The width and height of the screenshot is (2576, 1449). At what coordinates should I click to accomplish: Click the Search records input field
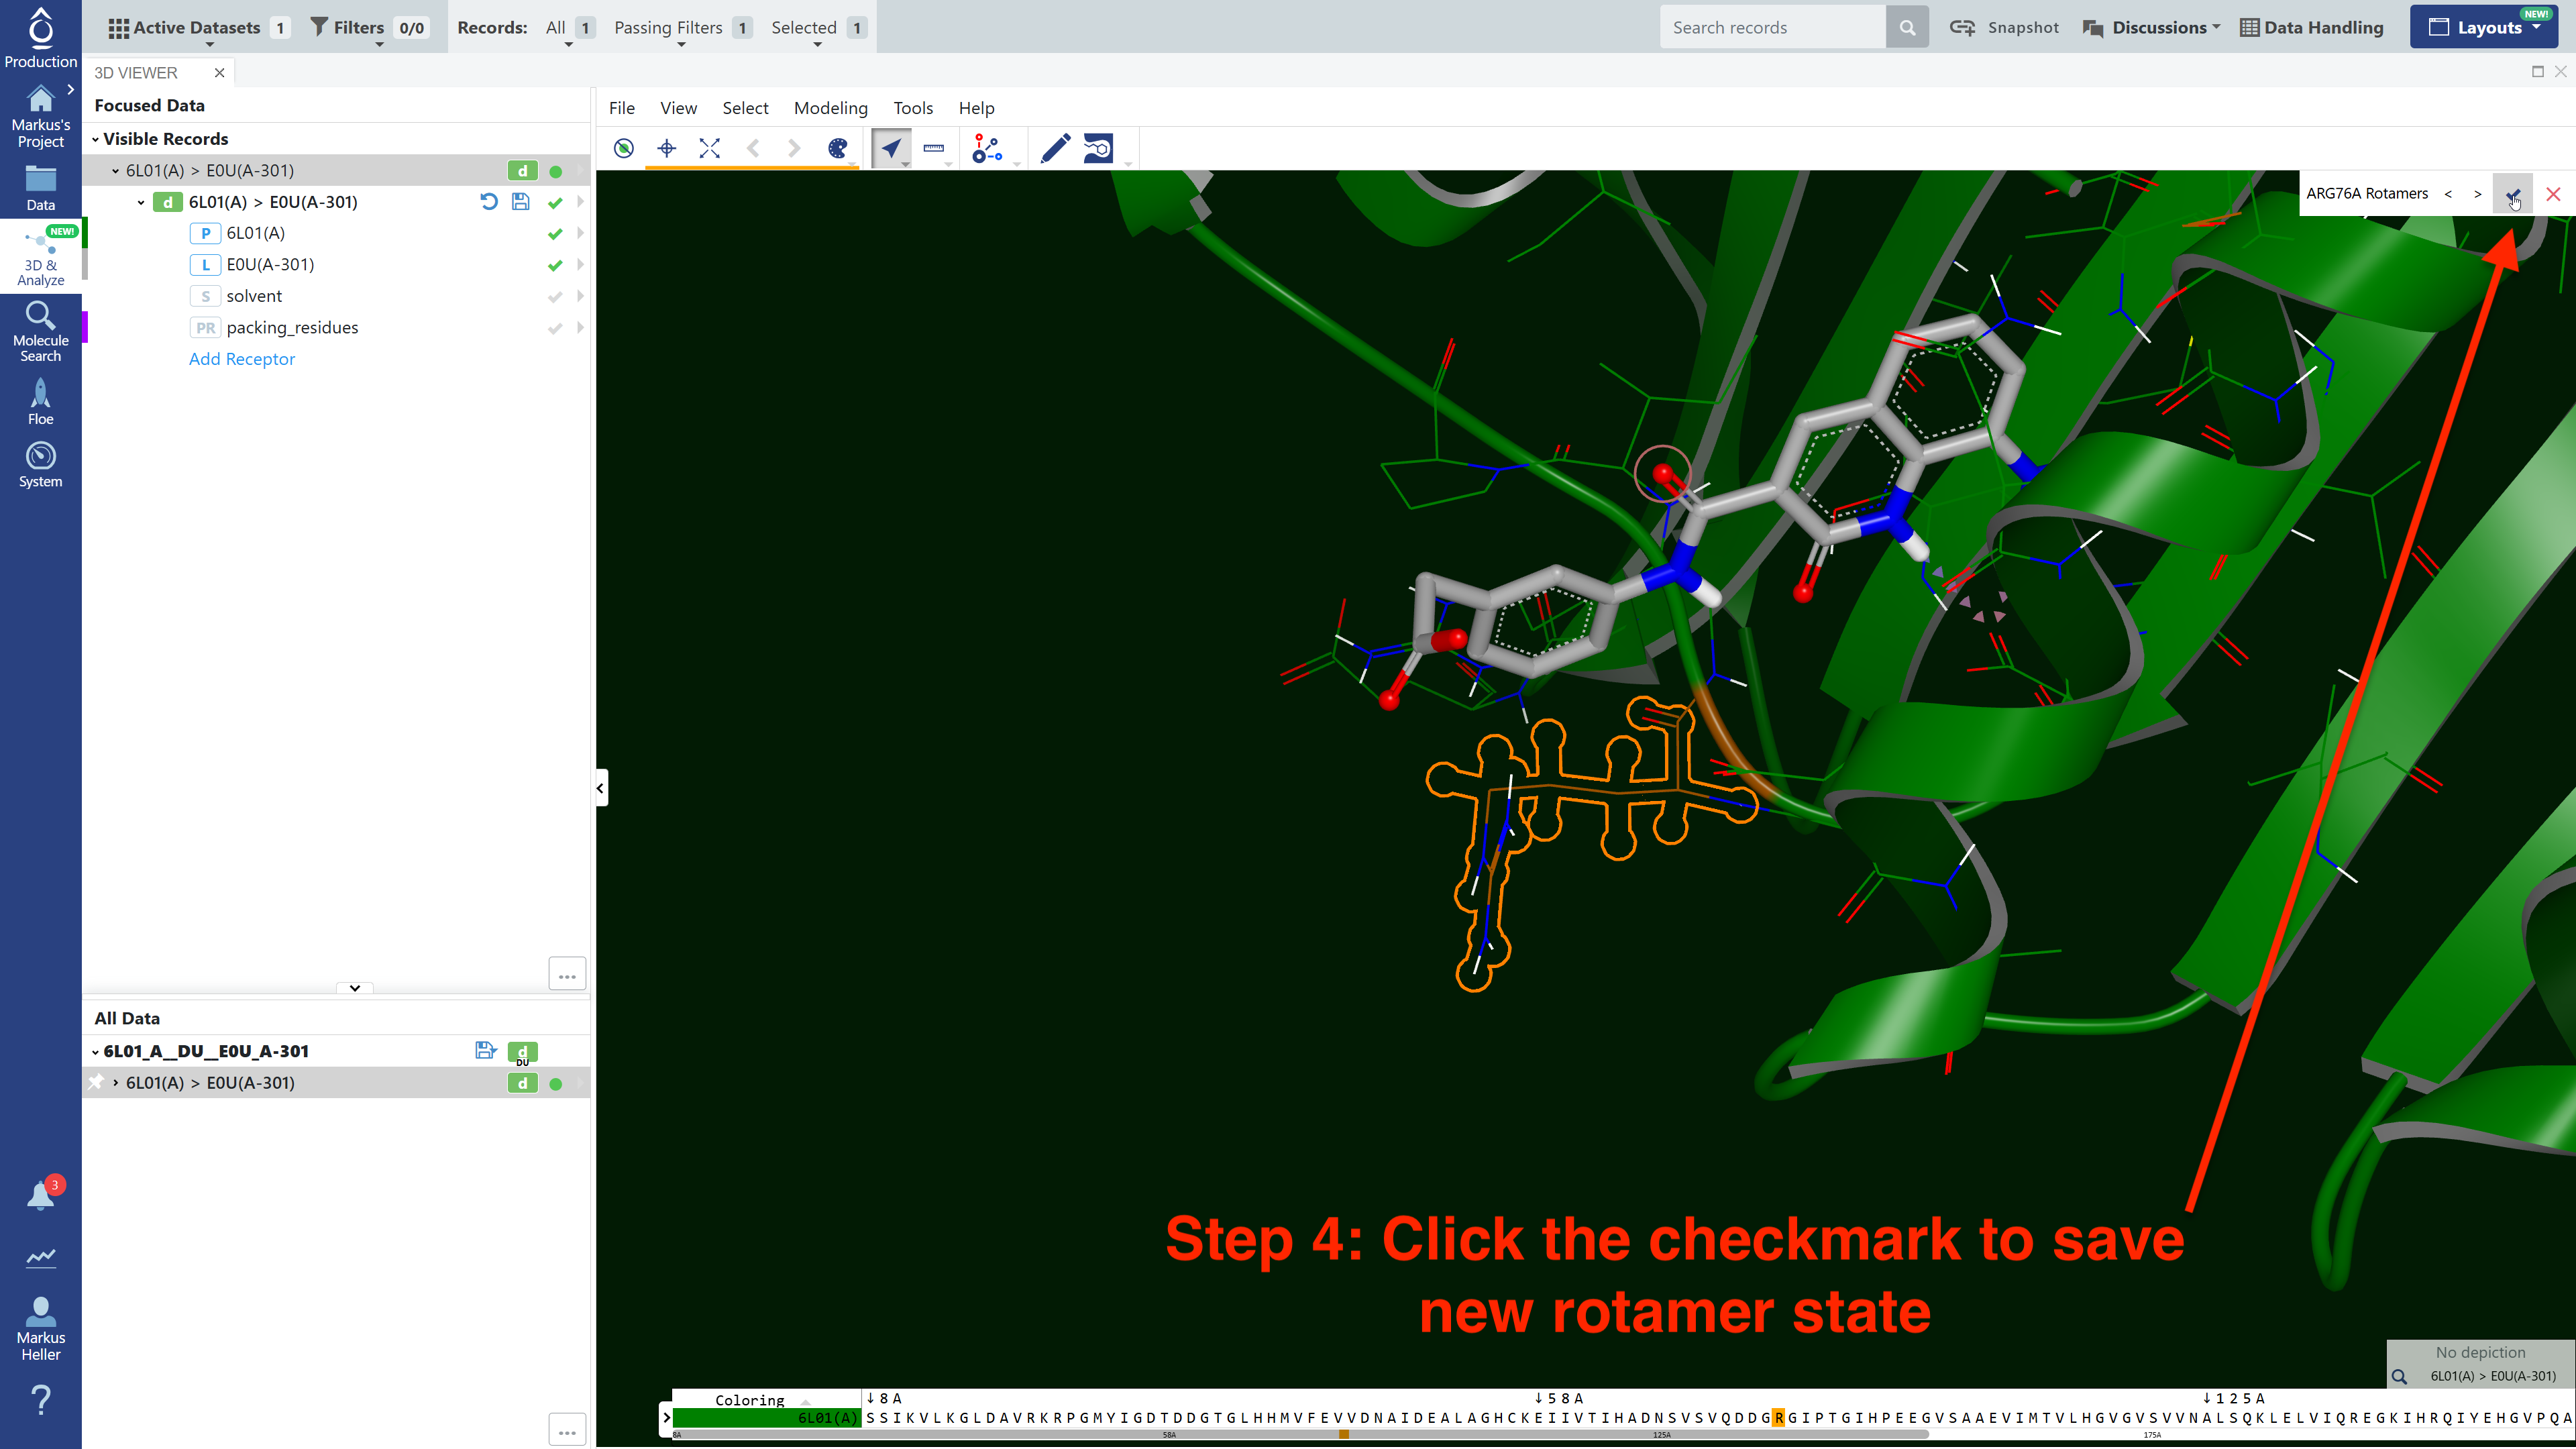point(1772,27)
